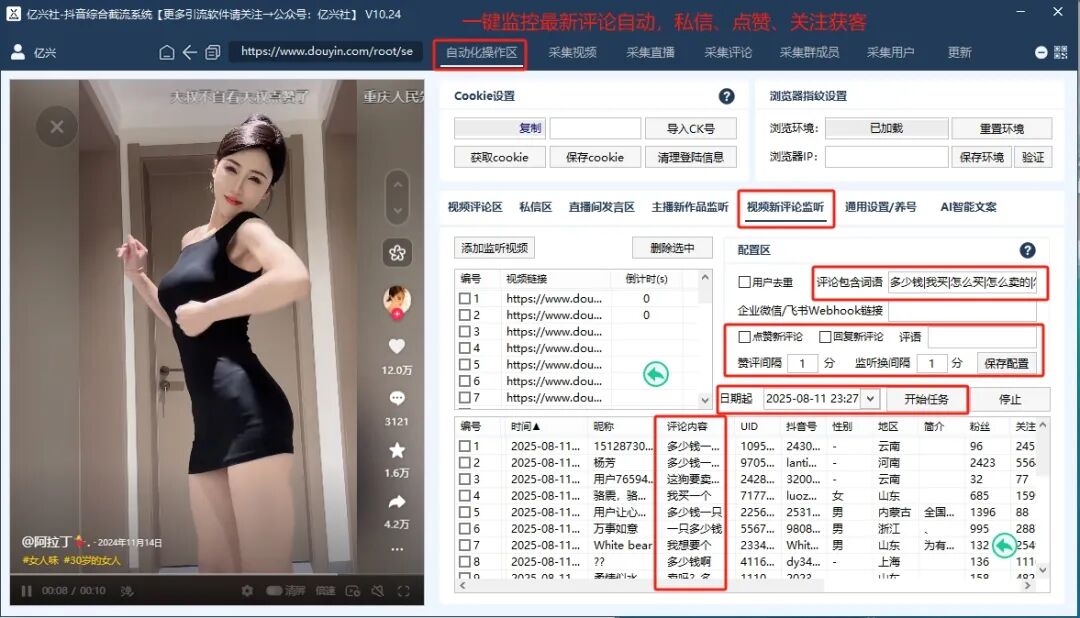Click the user profile icon by 亿兴

click(x=19, y=52)
